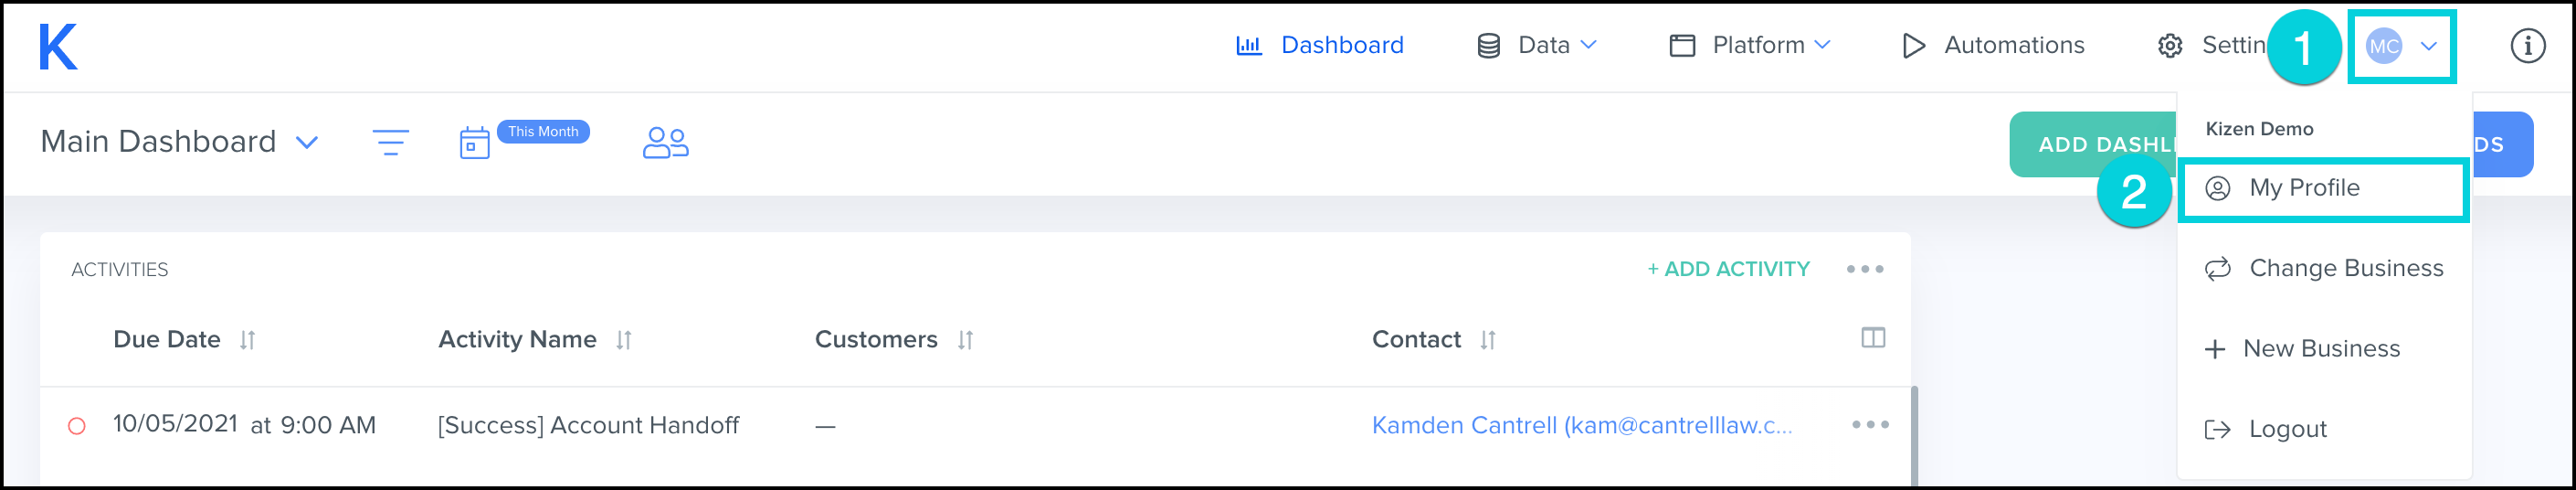Sort activities by Activity Name
This screenshot has width=2576, height=490.
(x=624, y=340)
